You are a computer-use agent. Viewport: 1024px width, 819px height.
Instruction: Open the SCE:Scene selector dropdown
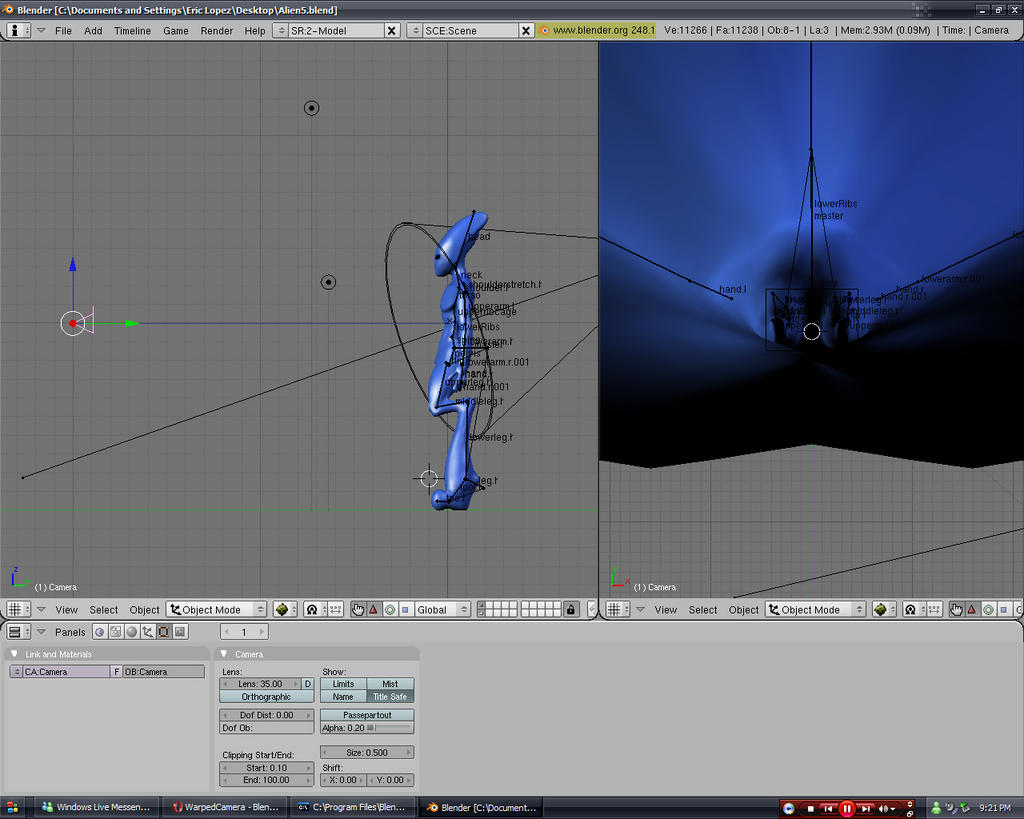click(414, 30)
